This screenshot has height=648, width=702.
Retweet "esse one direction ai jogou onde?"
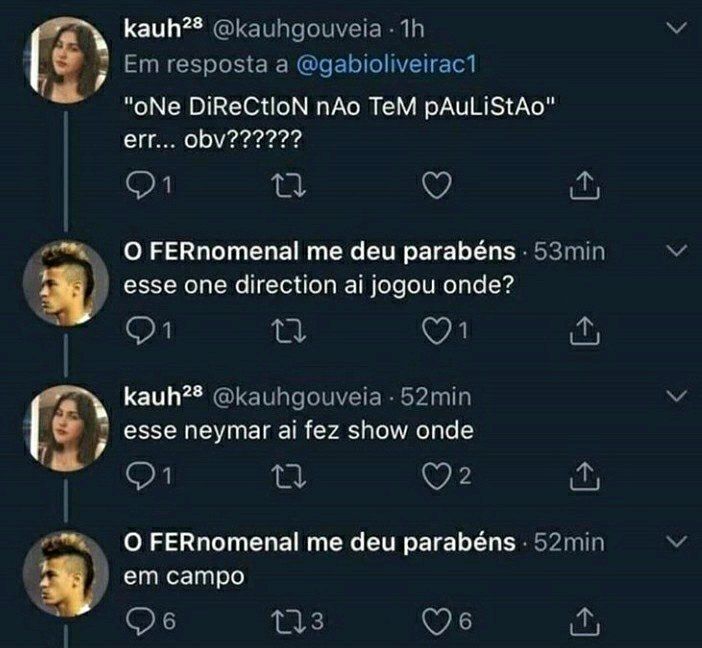(289, 331)
